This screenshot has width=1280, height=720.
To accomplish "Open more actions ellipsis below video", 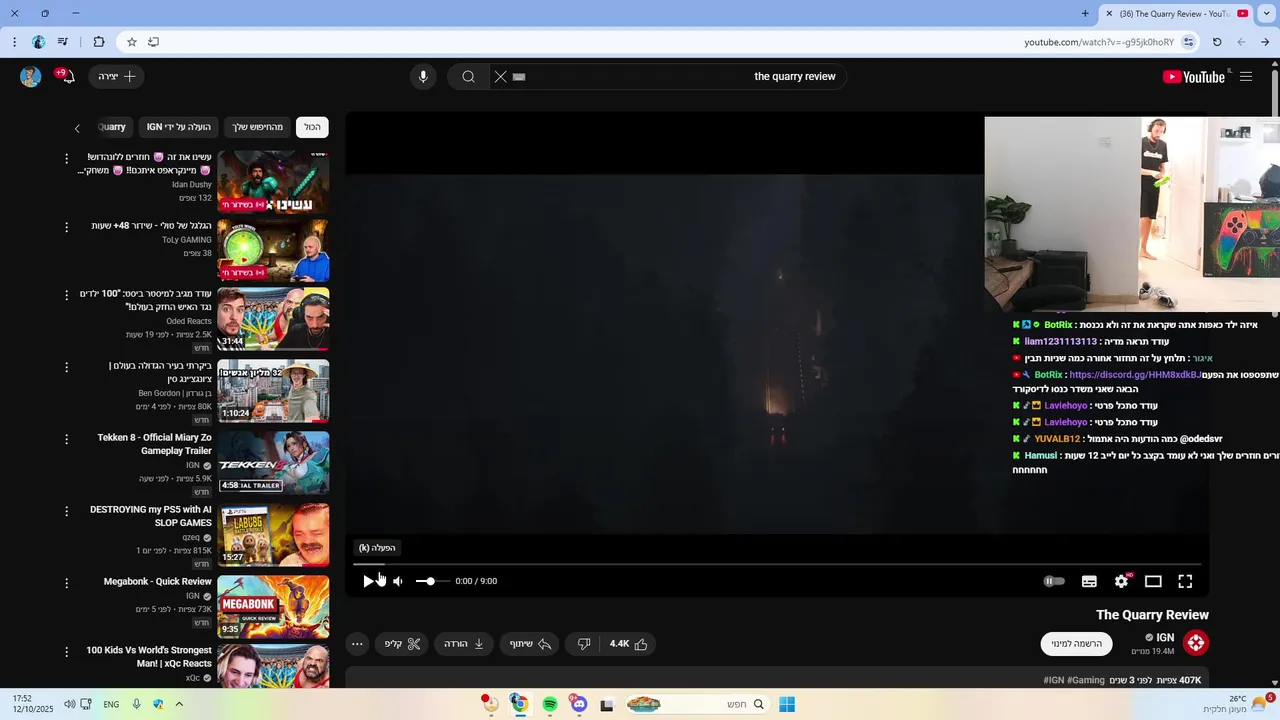I will point(357,644).
